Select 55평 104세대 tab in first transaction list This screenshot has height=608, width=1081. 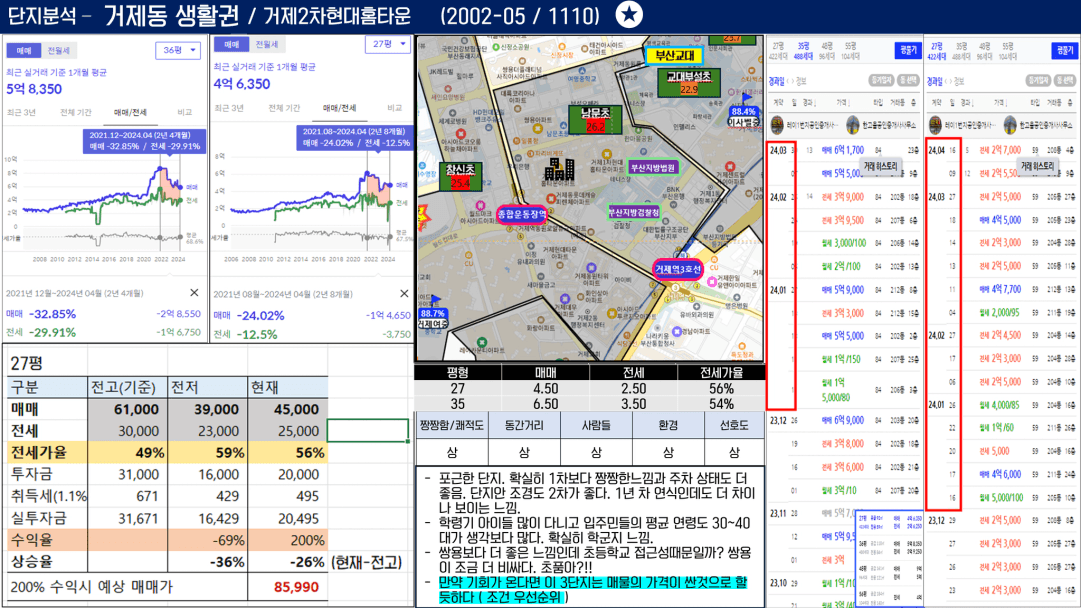click(850, 51)
